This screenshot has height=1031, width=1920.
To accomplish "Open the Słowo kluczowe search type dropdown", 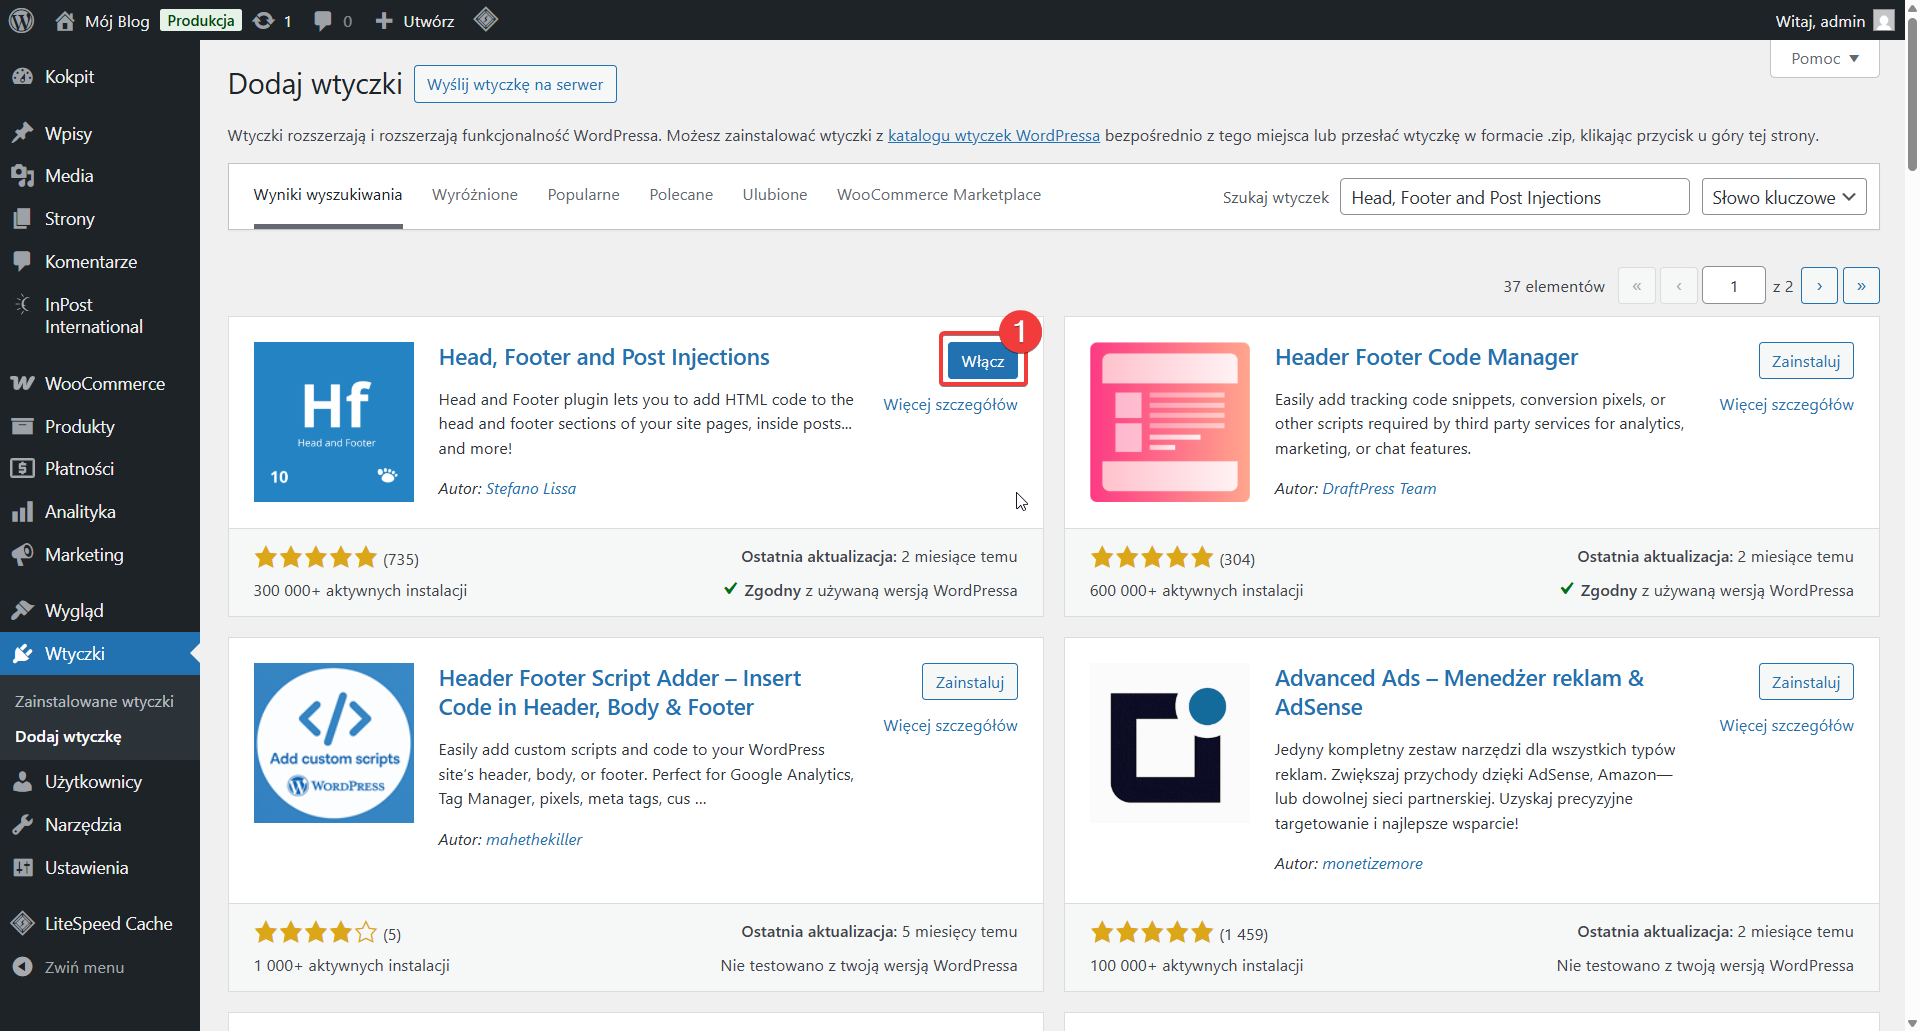I will tap(1784, 197).
